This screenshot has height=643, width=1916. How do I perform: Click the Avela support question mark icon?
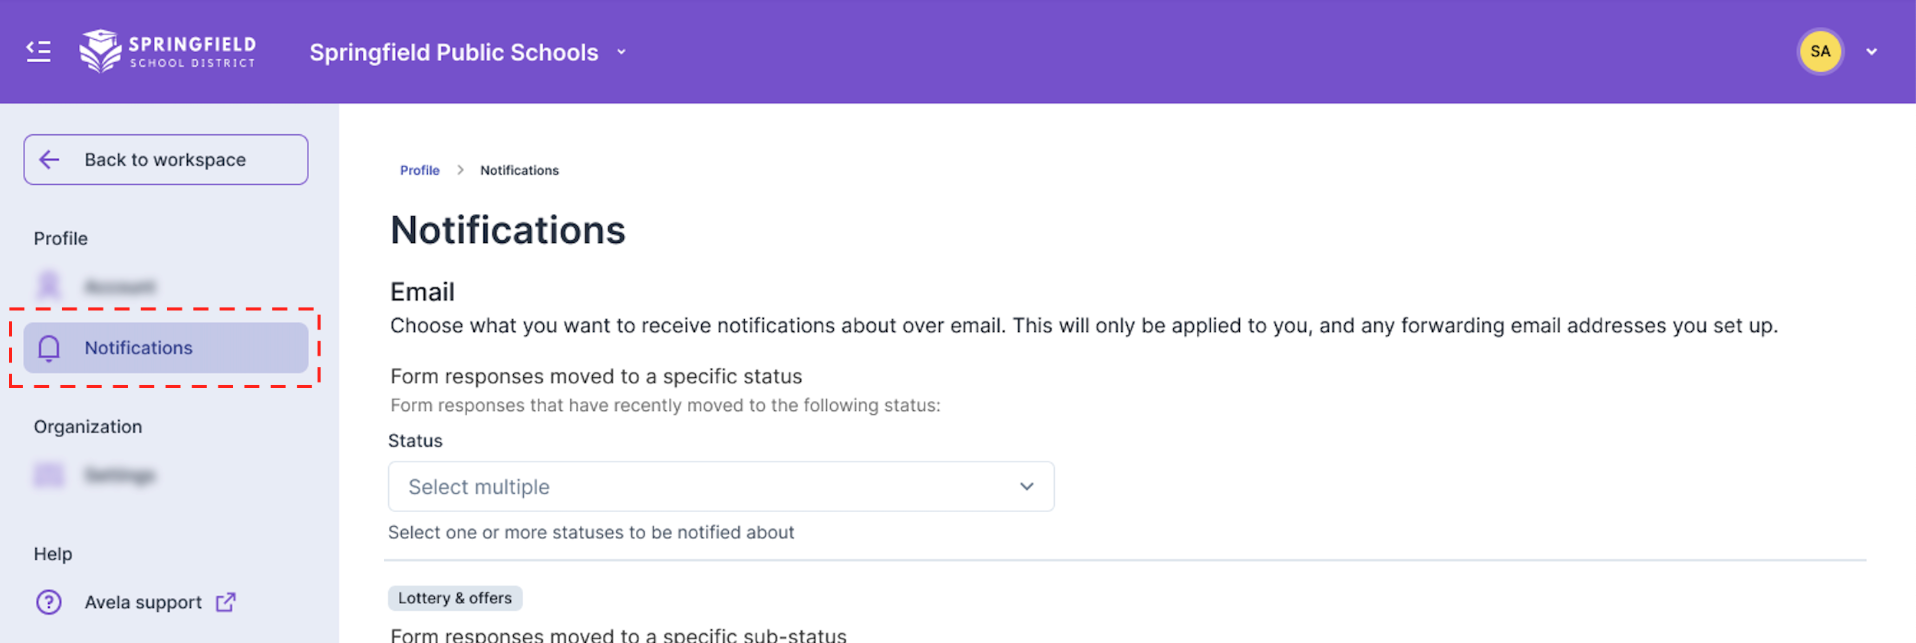50,602
